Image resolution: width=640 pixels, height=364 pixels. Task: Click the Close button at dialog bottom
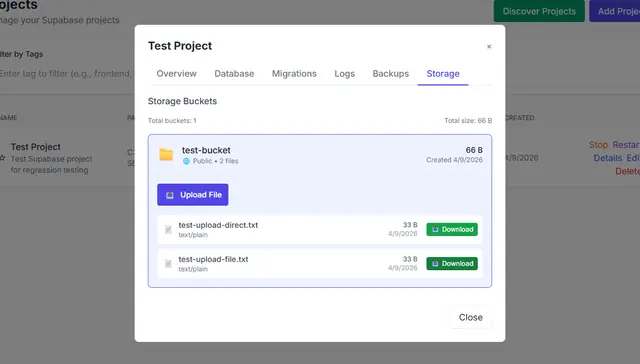point(471,317)
